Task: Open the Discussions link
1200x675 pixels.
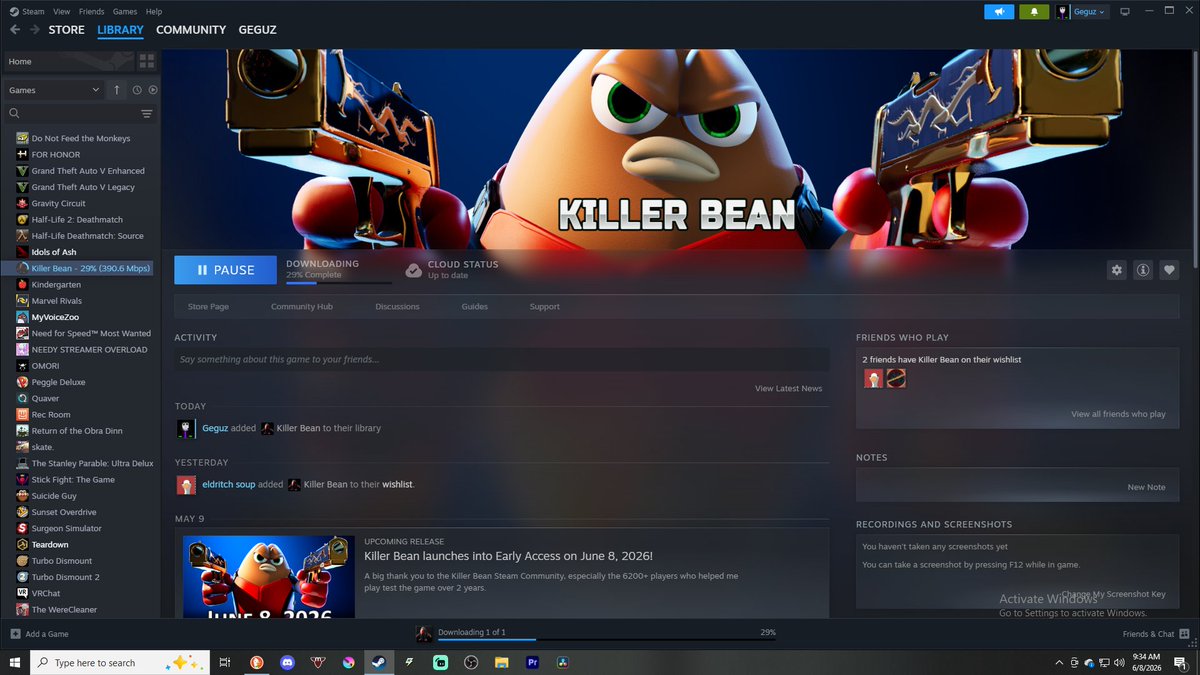Action: click(x=397, y=307)
